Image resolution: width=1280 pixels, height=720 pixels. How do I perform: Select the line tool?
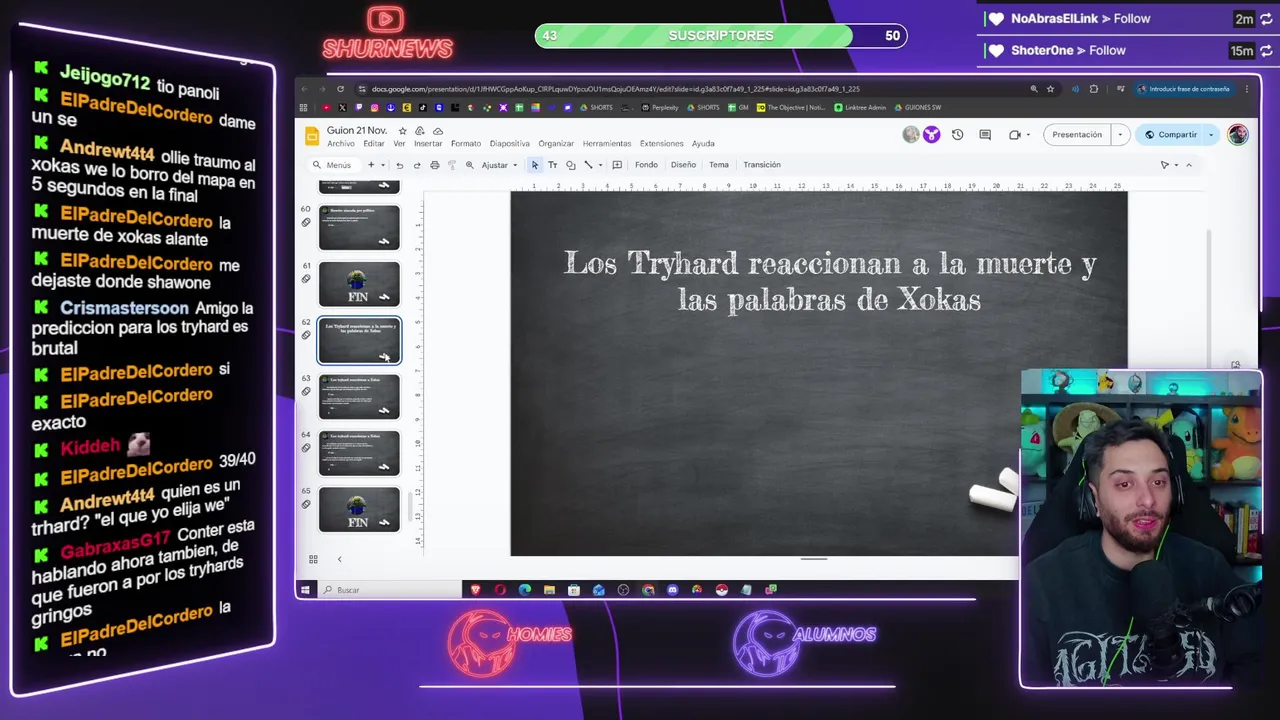588,165
